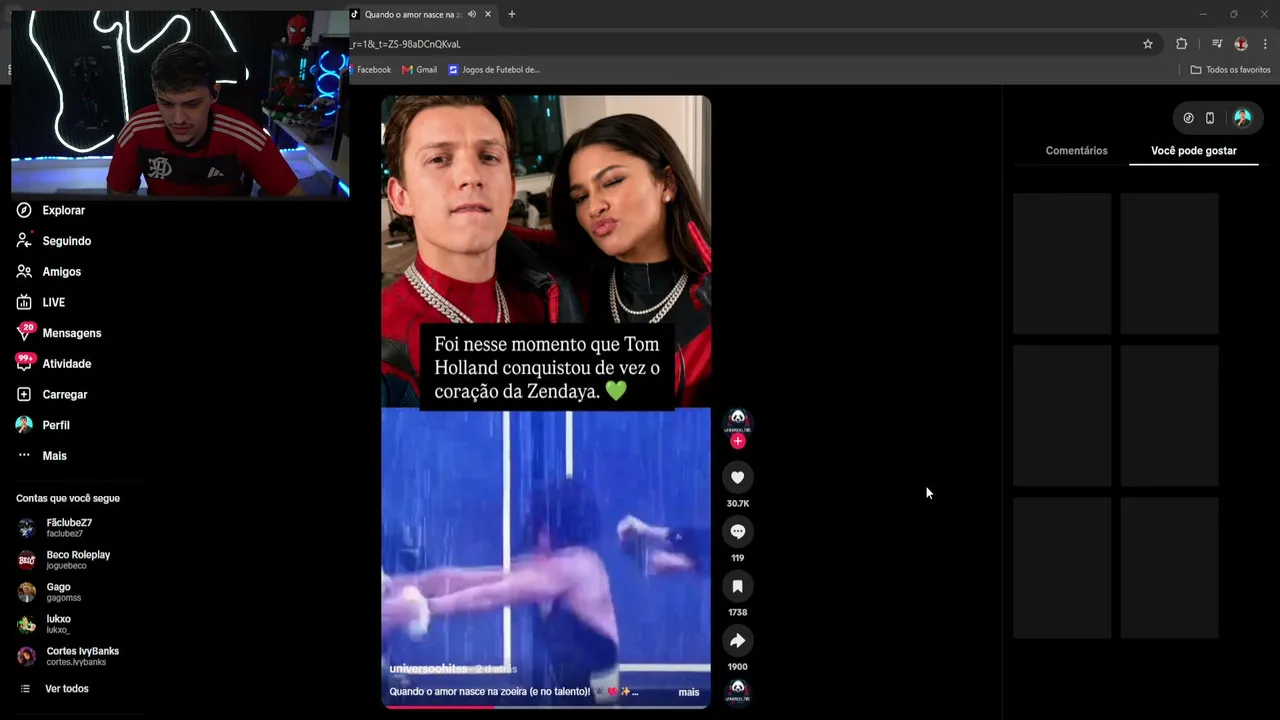
Task: Open the creator panda avatar above like button
Action: [x=738, y=420]
